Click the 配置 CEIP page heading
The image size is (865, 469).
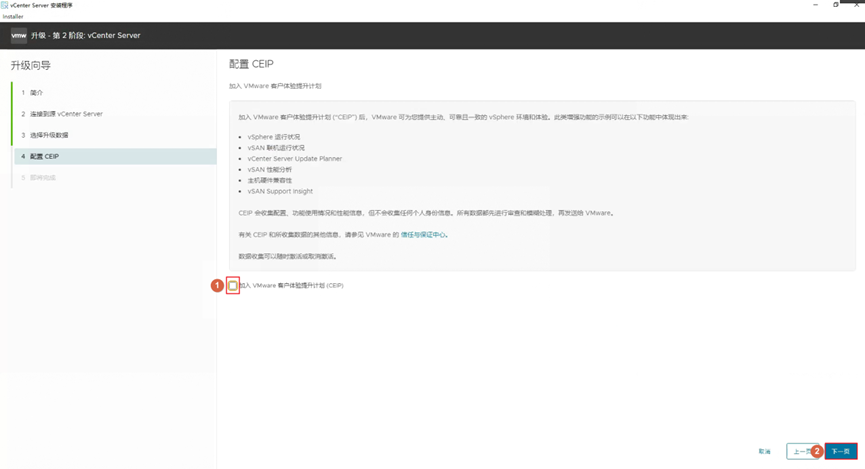[251, 64]
